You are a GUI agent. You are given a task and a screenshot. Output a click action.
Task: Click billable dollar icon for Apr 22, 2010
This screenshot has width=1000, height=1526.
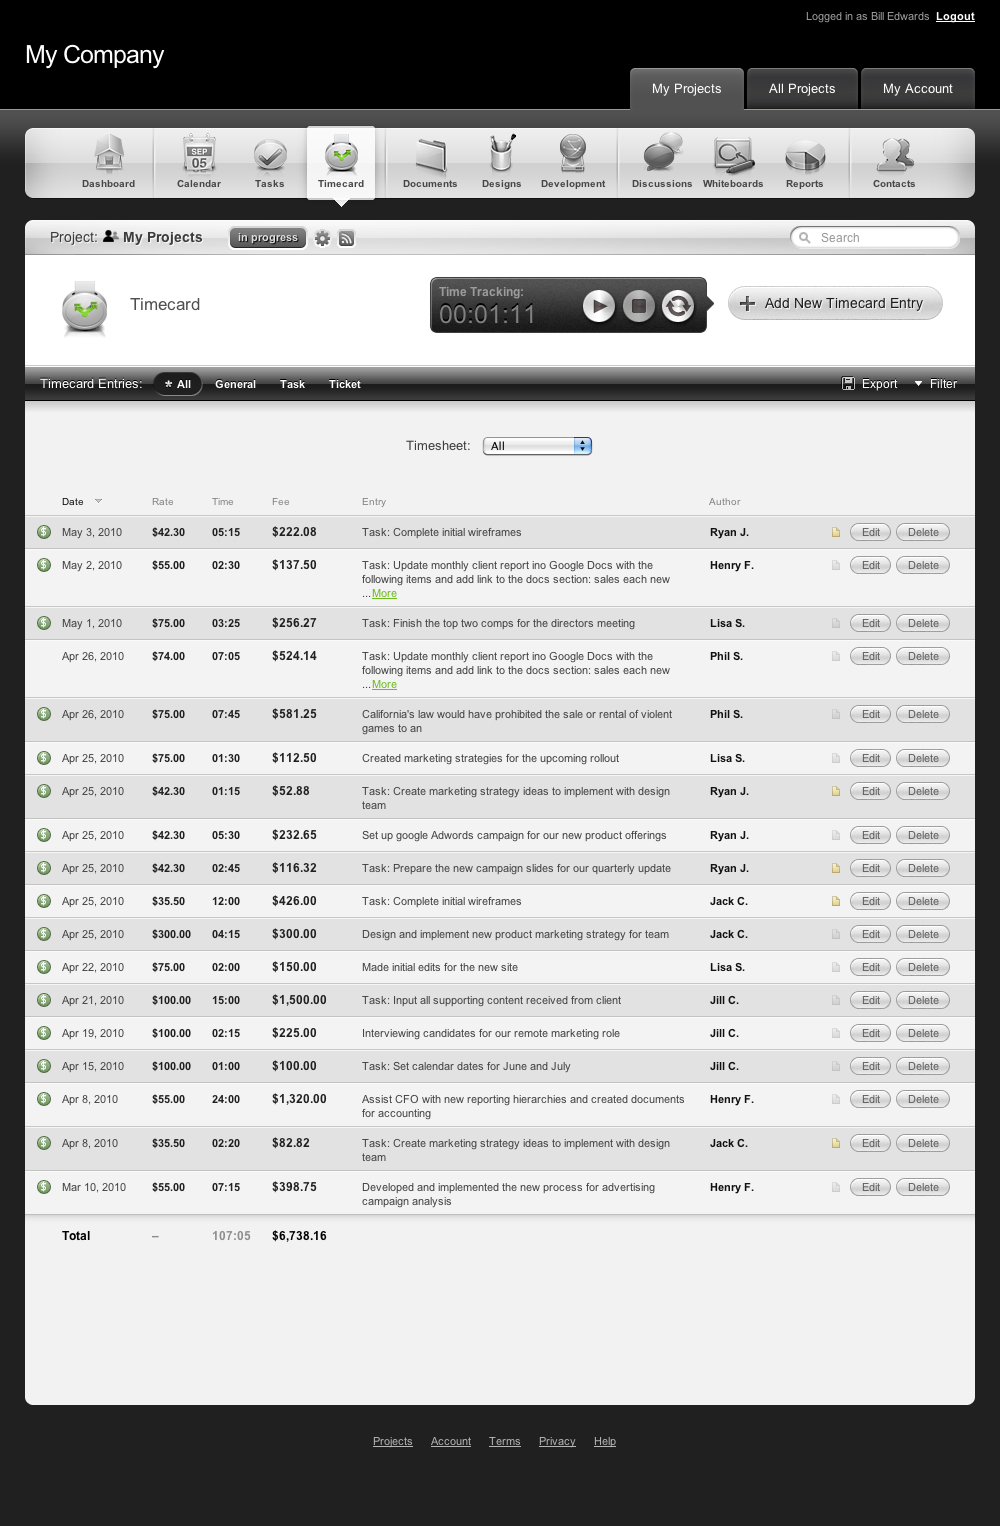[44, 967]
